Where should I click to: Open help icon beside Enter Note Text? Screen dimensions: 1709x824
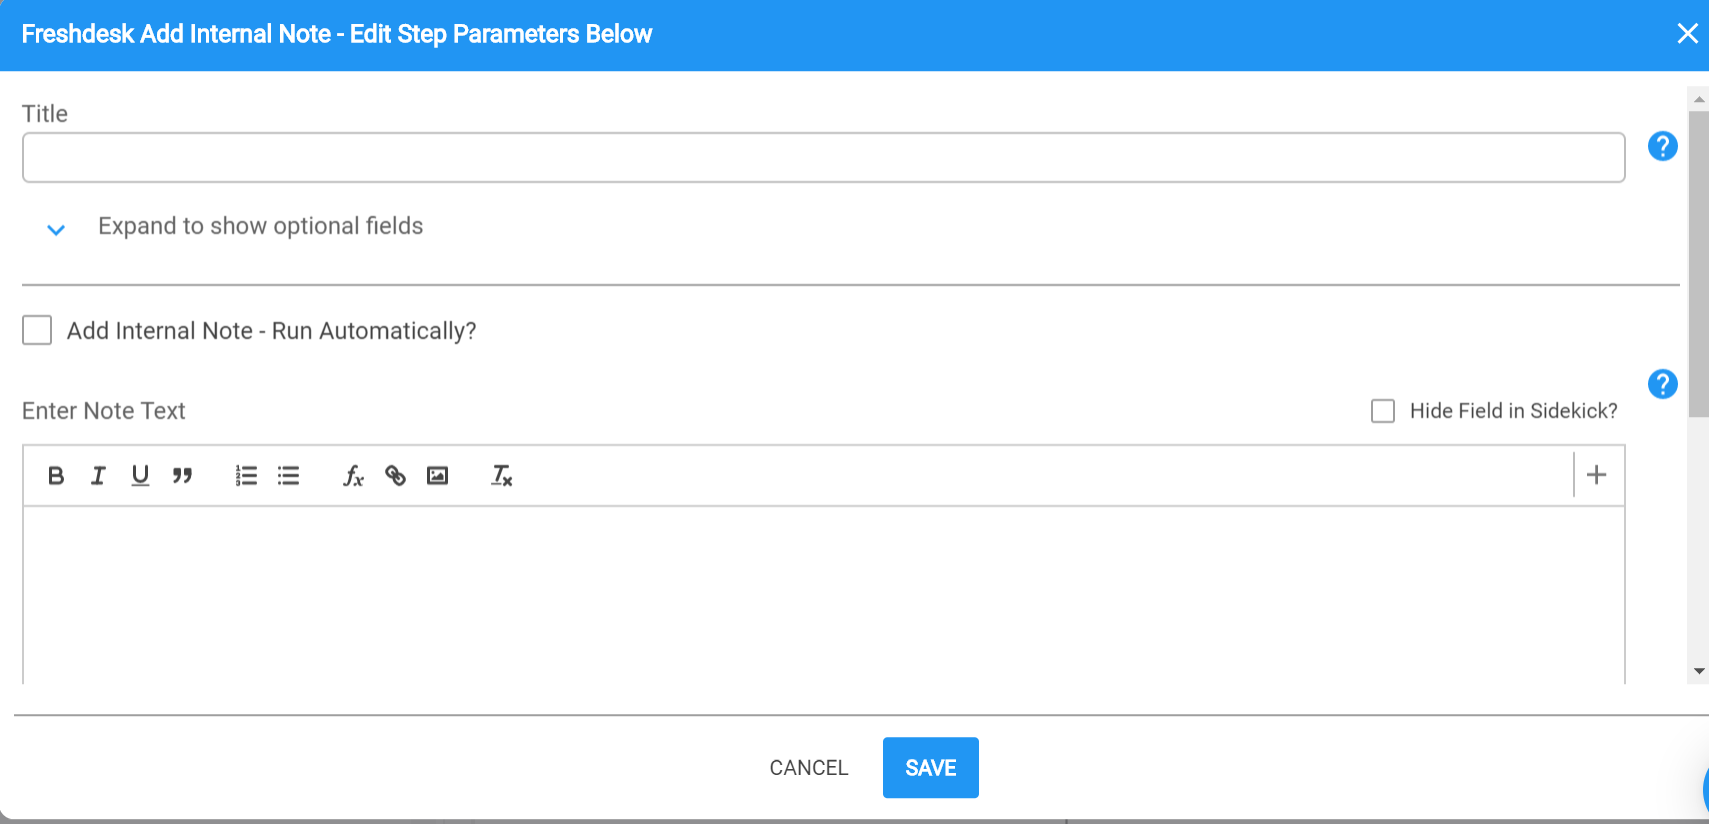coord(1662,384)
